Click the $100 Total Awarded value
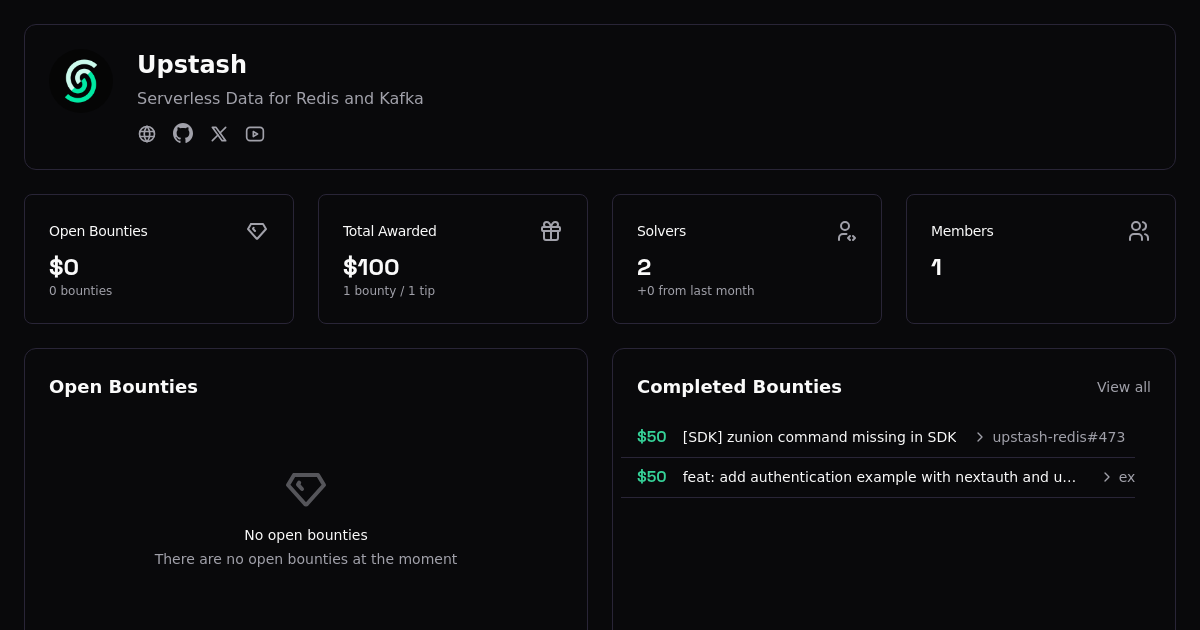The height and width of the screenshot is (630, 1200). coord(371,267)
